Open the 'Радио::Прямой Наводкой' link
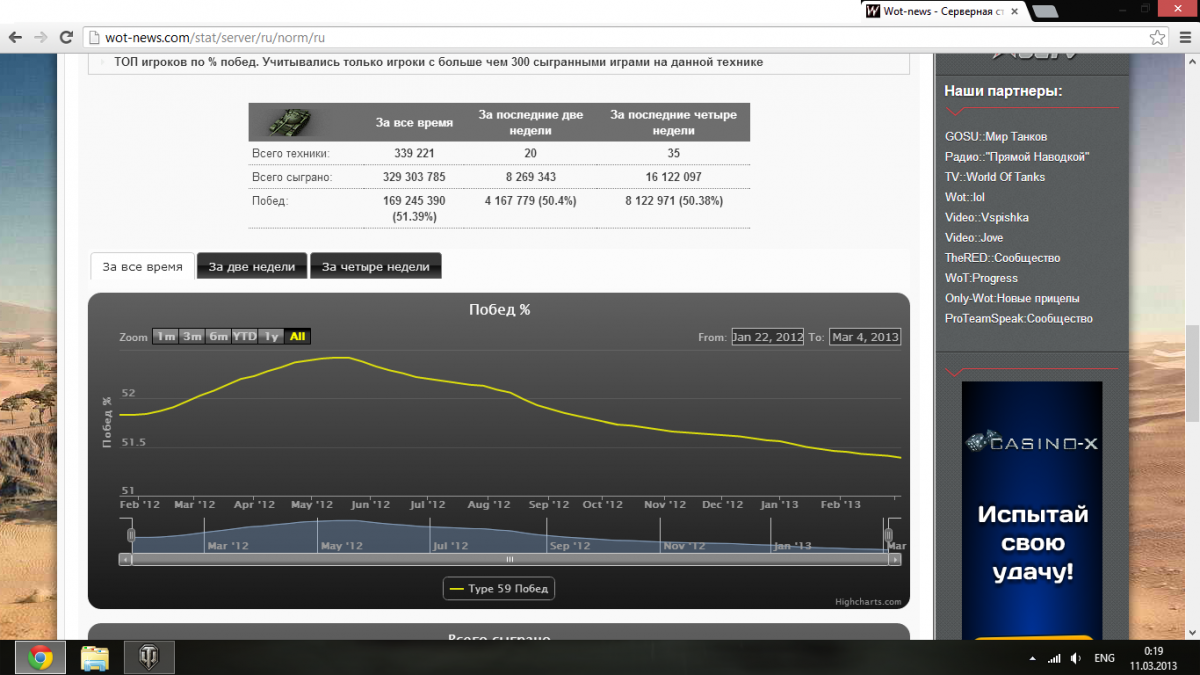1200x675 pixels. click(x=1017, y=157)
